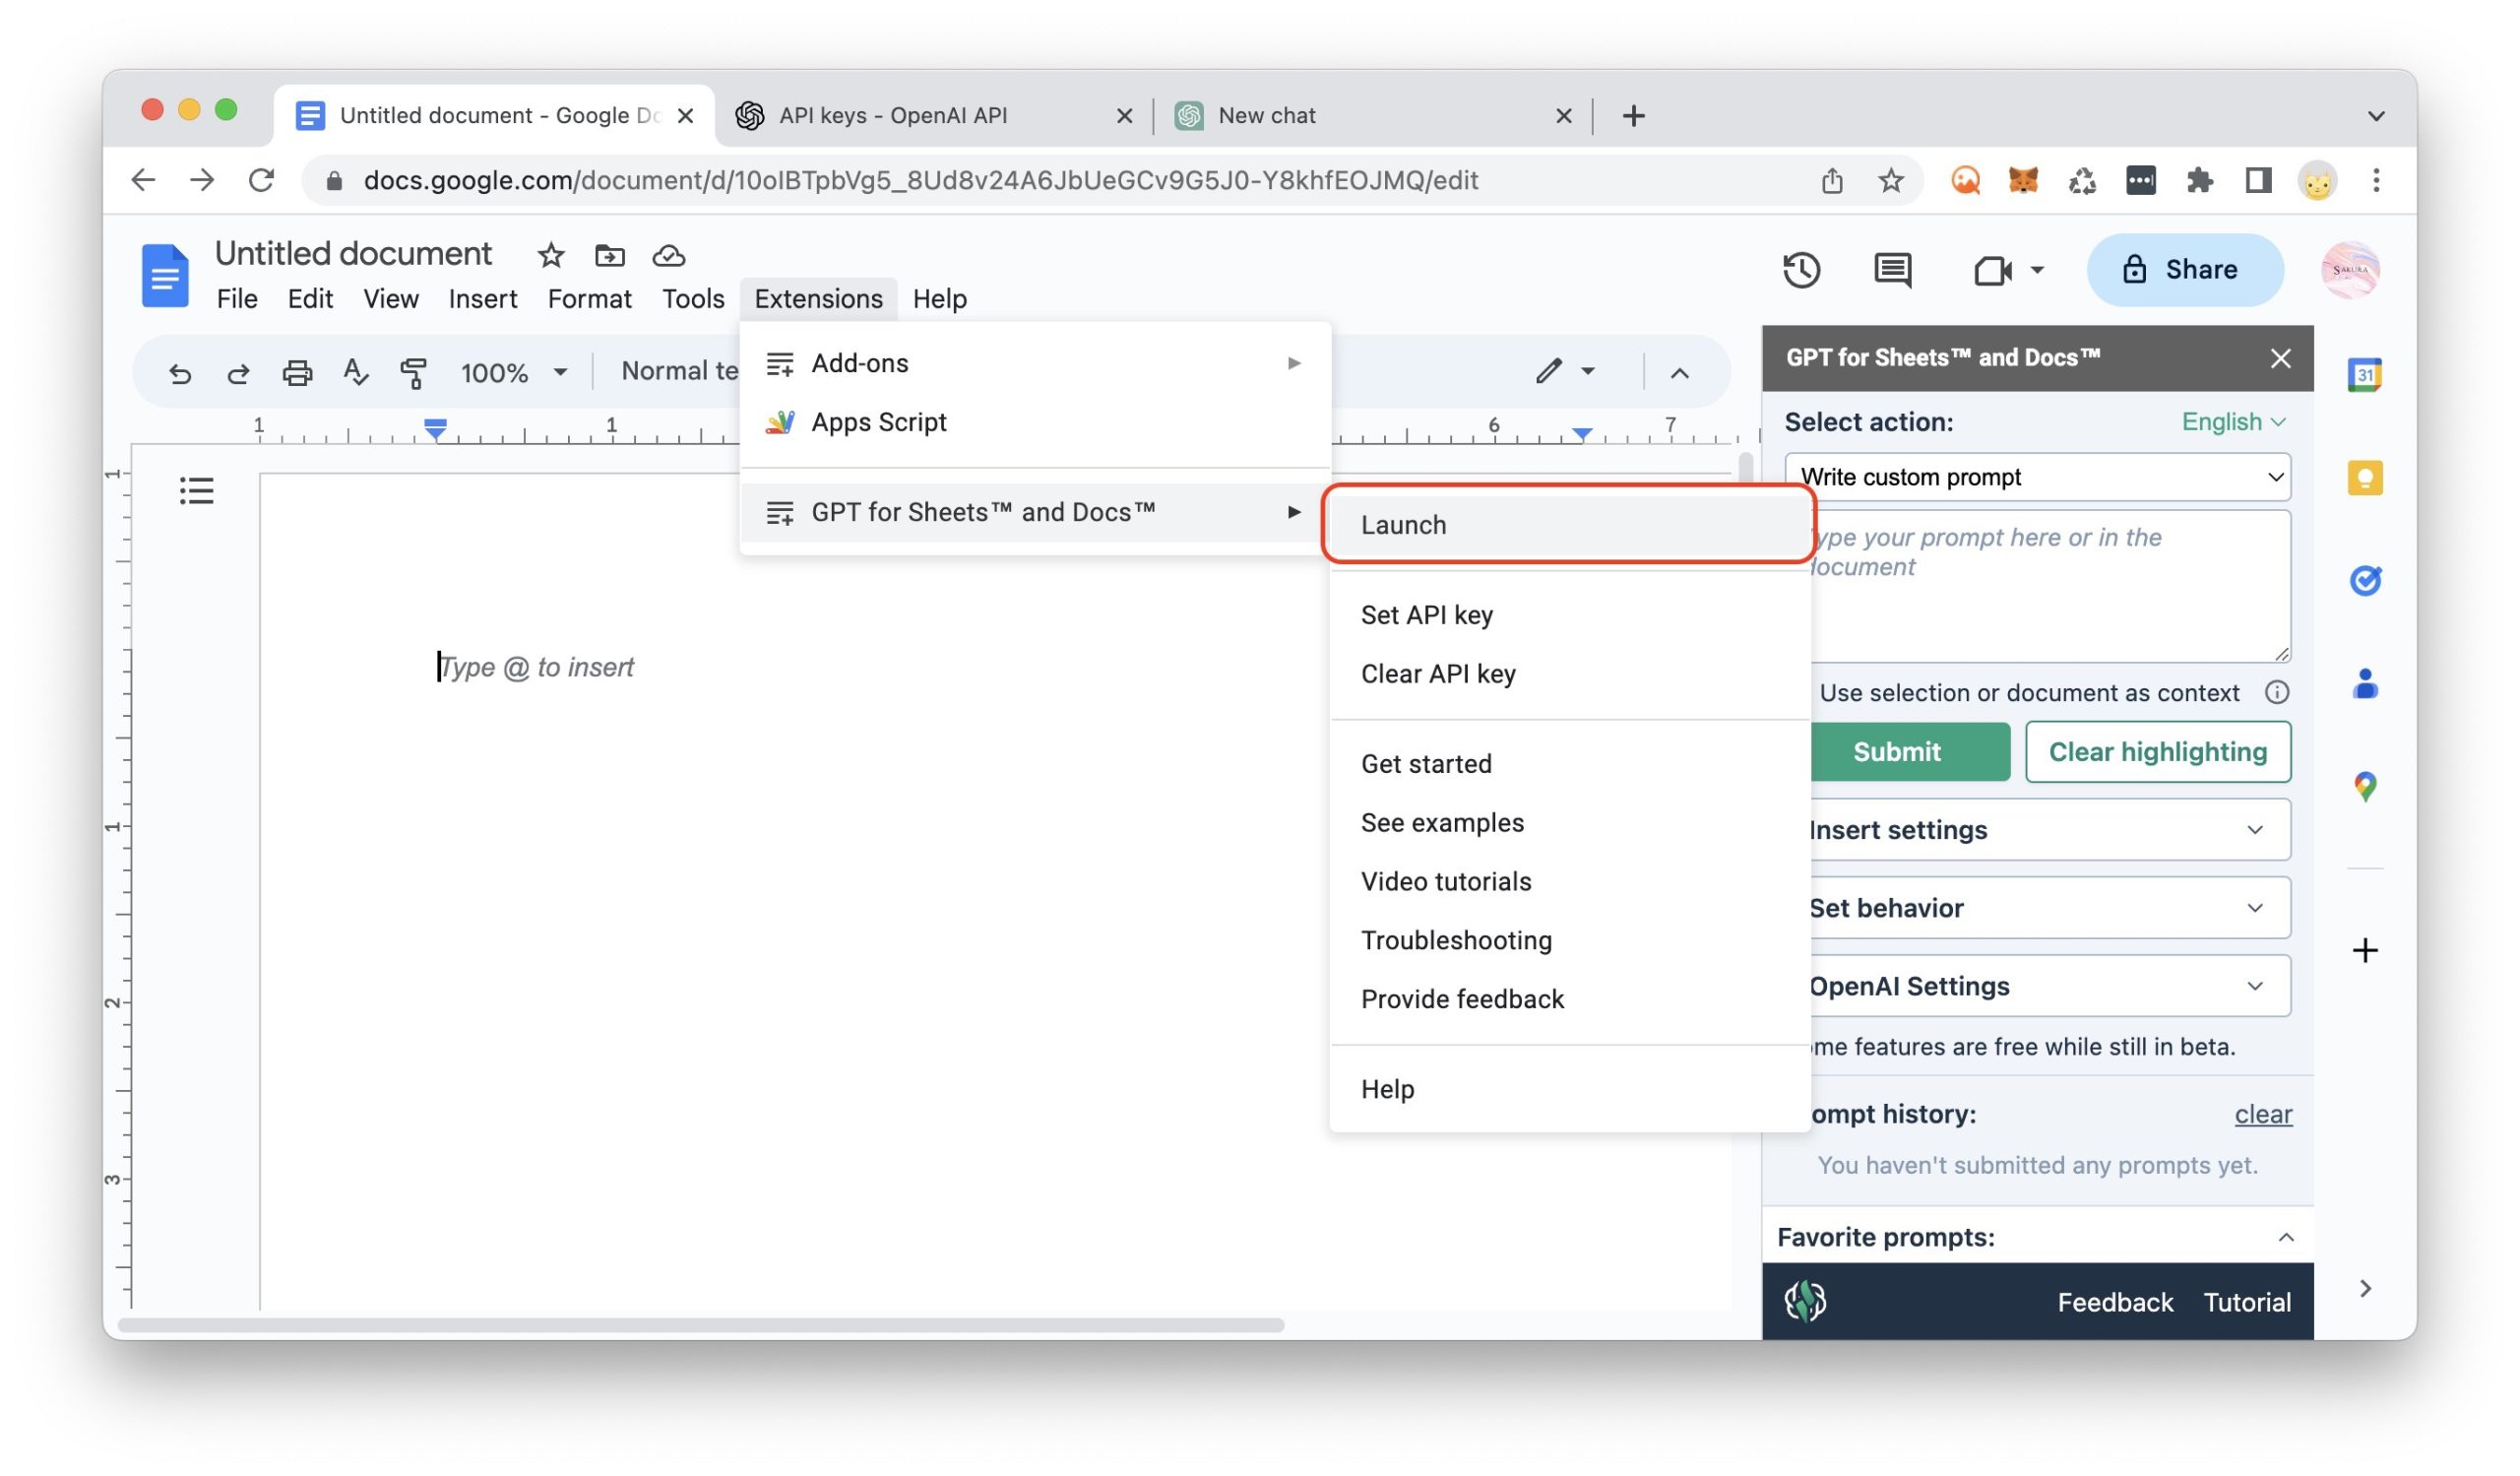Click the spell check icon
Viewport: 2520px width, 1476px height.
click(x=355, y=373)
